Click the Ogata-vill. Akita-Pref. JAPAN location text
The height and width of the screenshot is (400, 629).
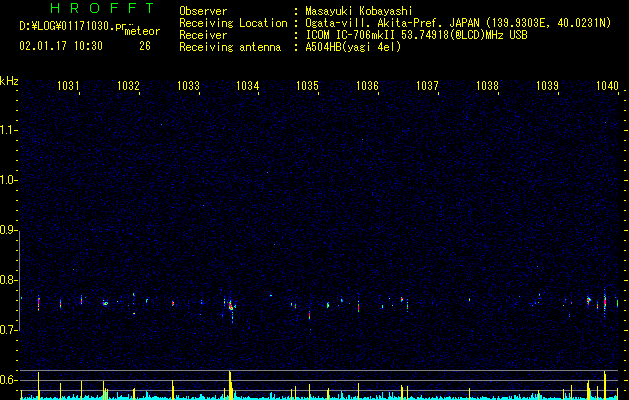[392, 23]
